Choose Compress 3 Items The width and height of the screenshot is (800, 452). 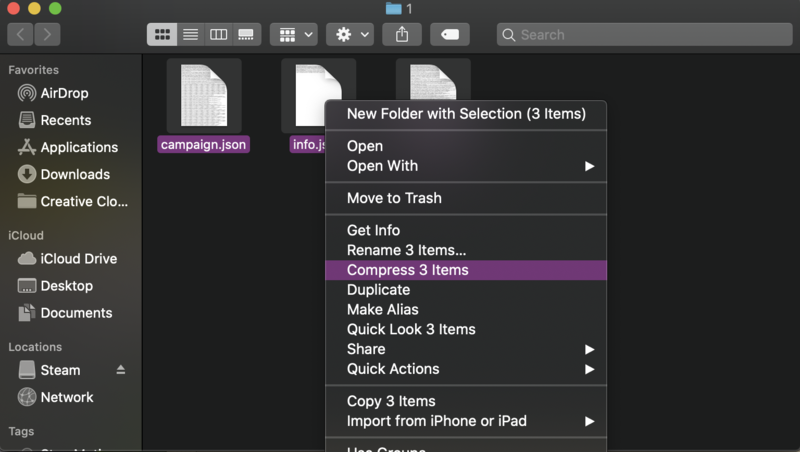click(x=466, y=270)
